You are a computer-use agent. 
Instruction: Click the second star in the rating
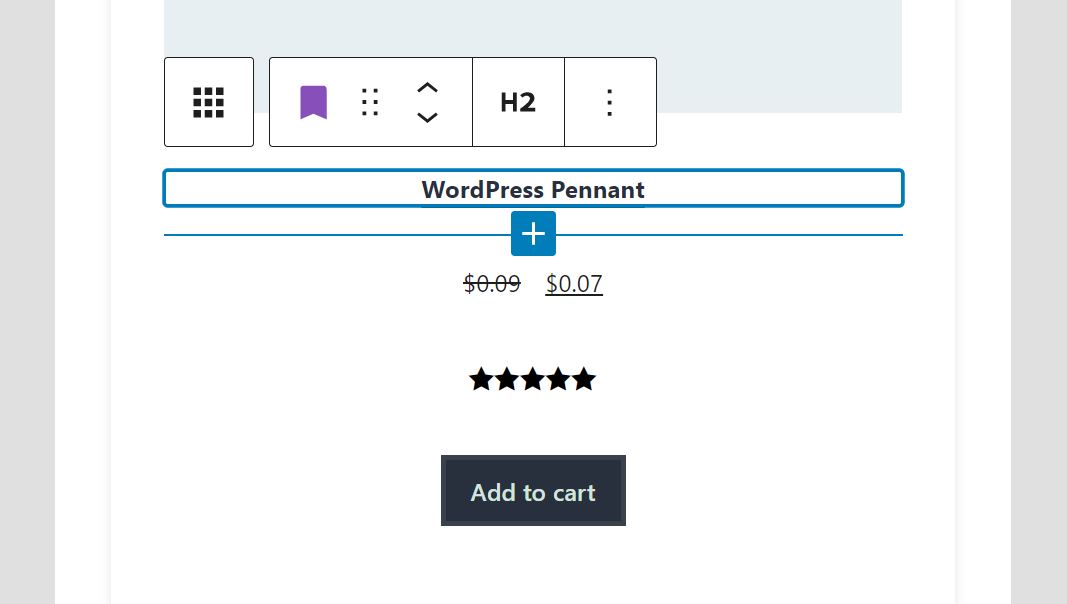(507, 379)
